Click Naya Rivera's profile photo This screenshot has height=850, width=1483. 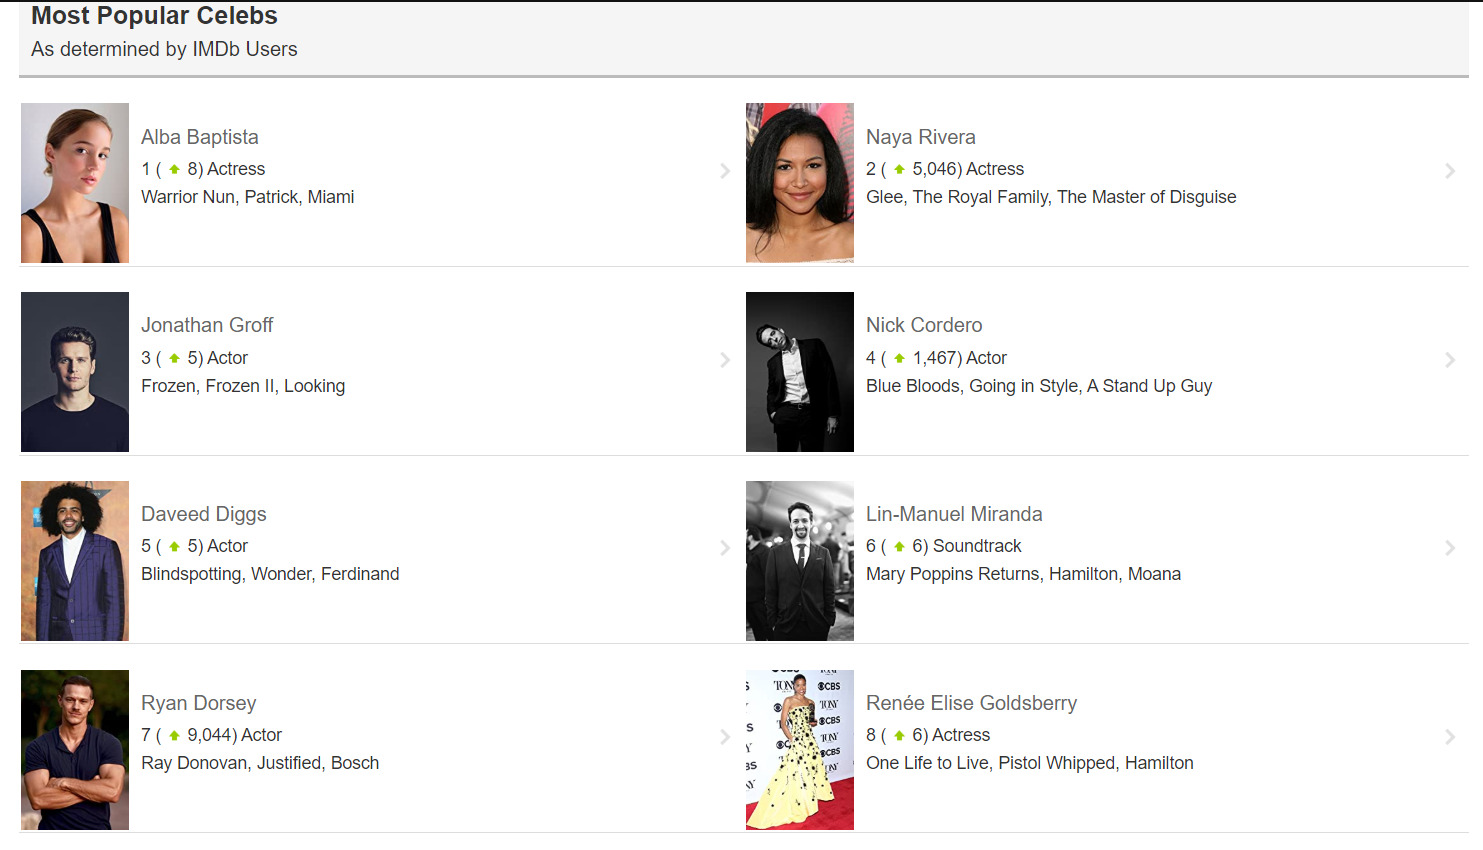(x=799, y=182)
